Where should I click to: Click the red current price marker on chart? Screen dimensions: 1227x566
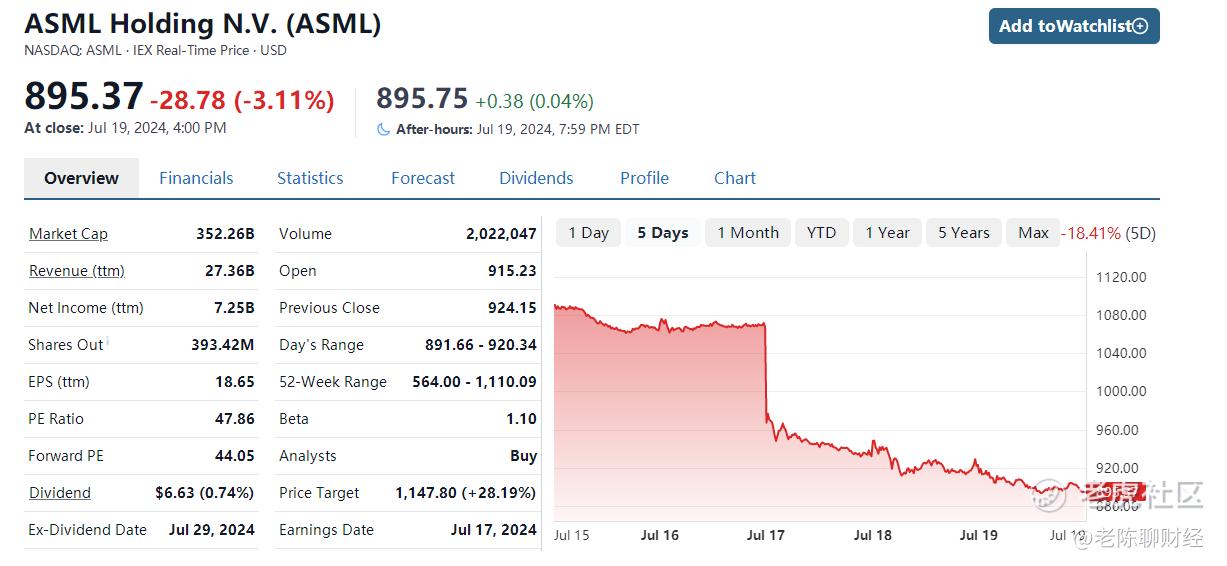(x=1116, y=491)
